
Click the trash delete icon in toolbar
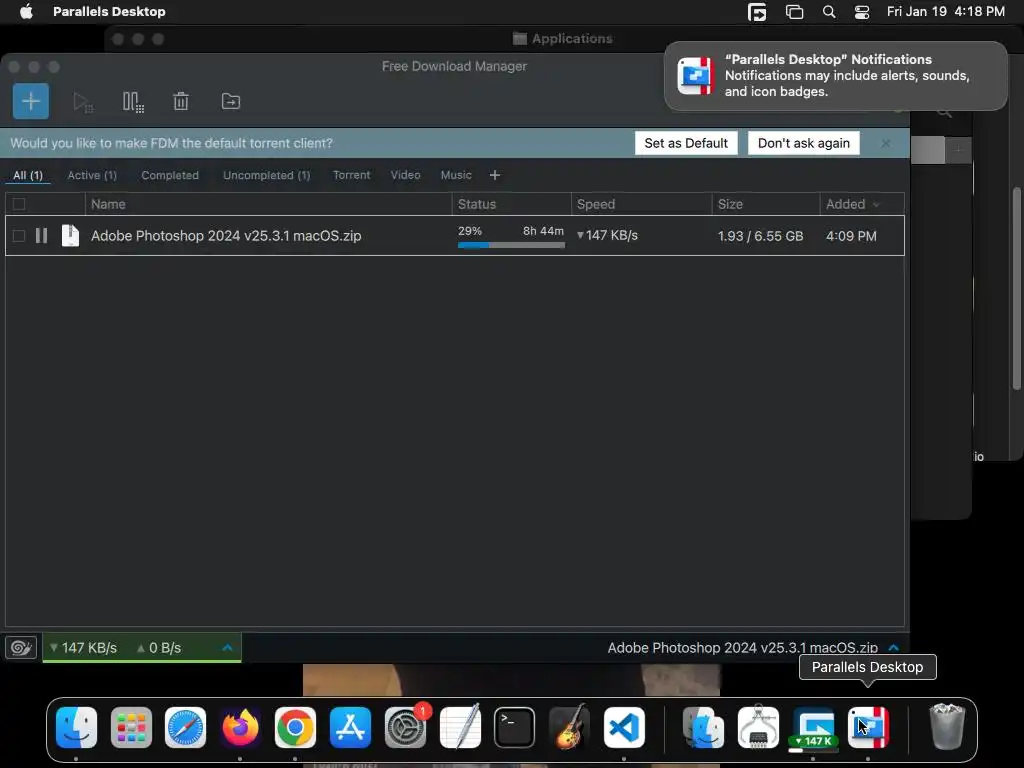181,101
